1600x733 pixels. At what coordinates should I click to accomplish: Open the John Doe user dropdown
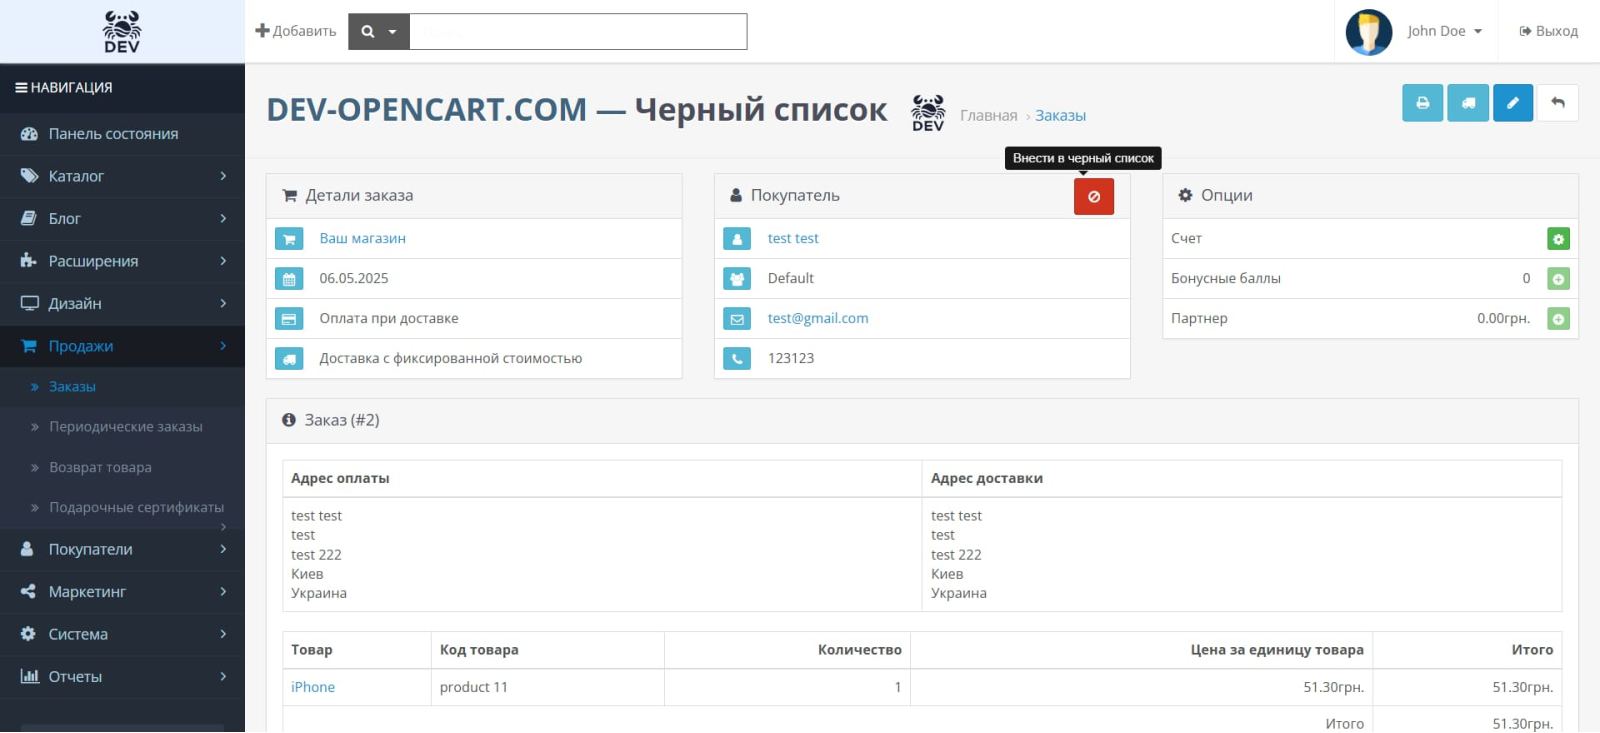point(1445,31)
